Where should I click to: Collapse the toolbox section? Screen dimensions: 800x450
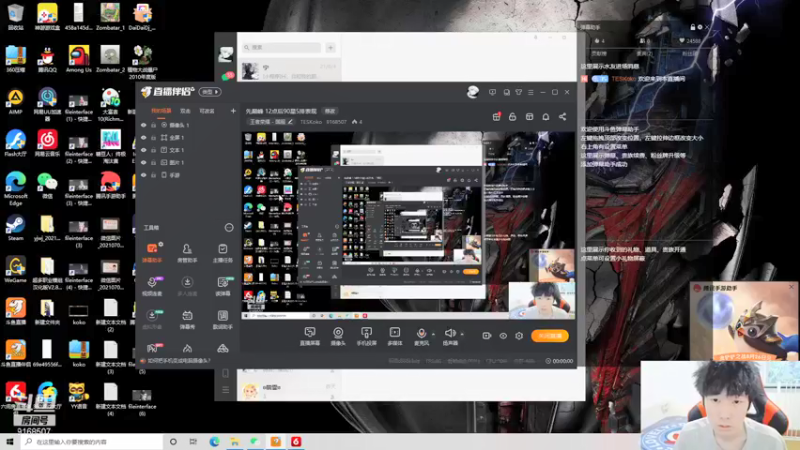pyautogui.click(x=229, y=228)
